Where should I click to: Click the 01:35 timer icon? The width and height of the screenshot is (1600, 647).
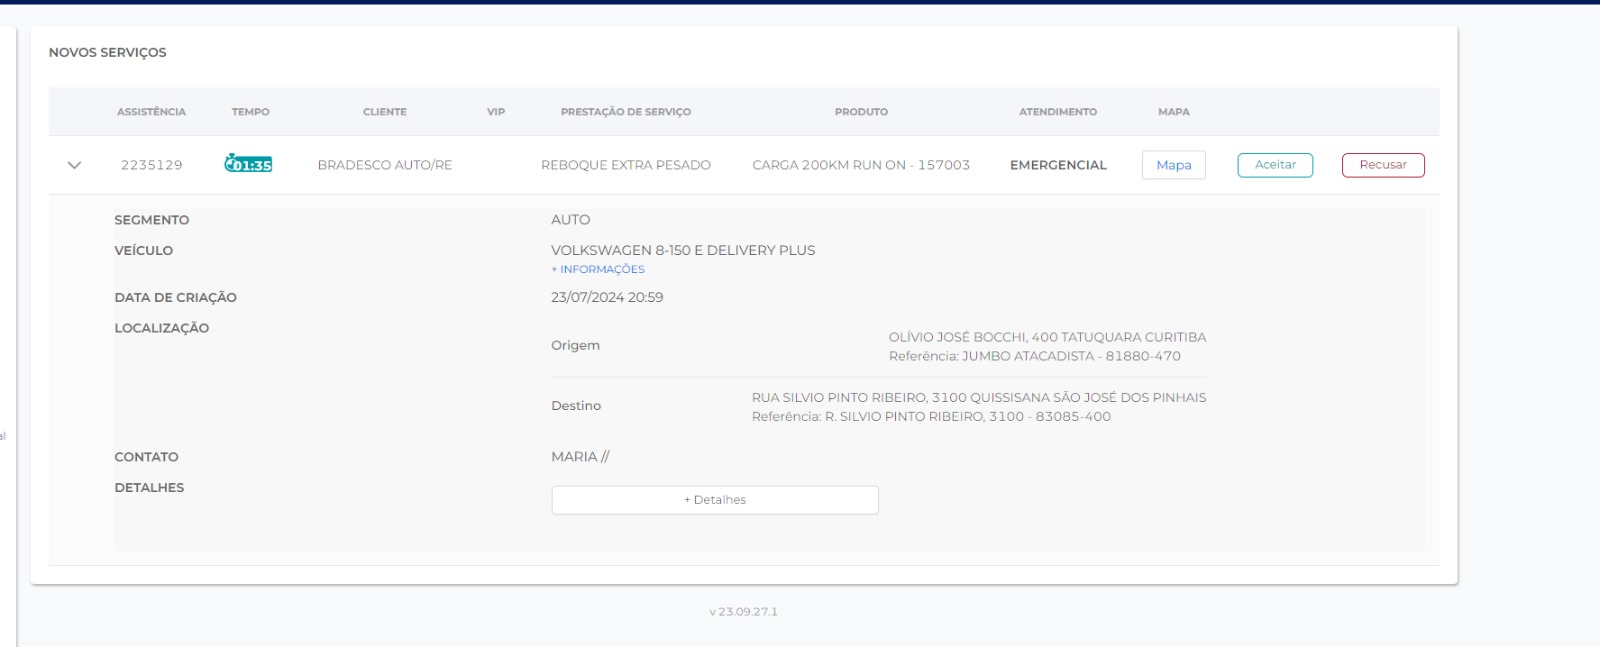[248, 164]
